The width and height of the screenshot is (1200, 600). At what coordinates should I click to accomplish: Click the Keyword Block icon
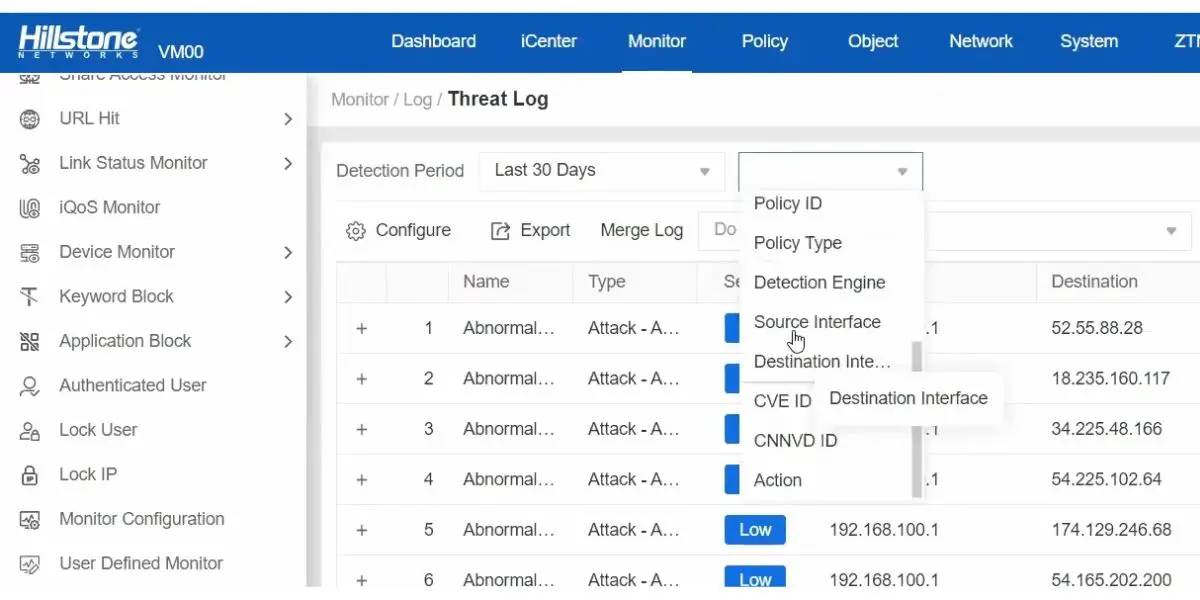30,297
